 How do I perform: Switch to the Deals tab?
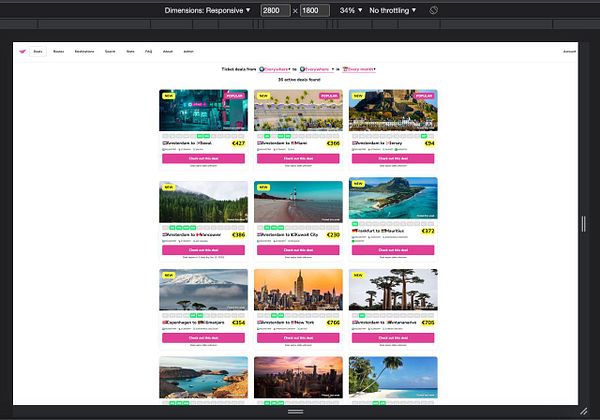(37, 51)
